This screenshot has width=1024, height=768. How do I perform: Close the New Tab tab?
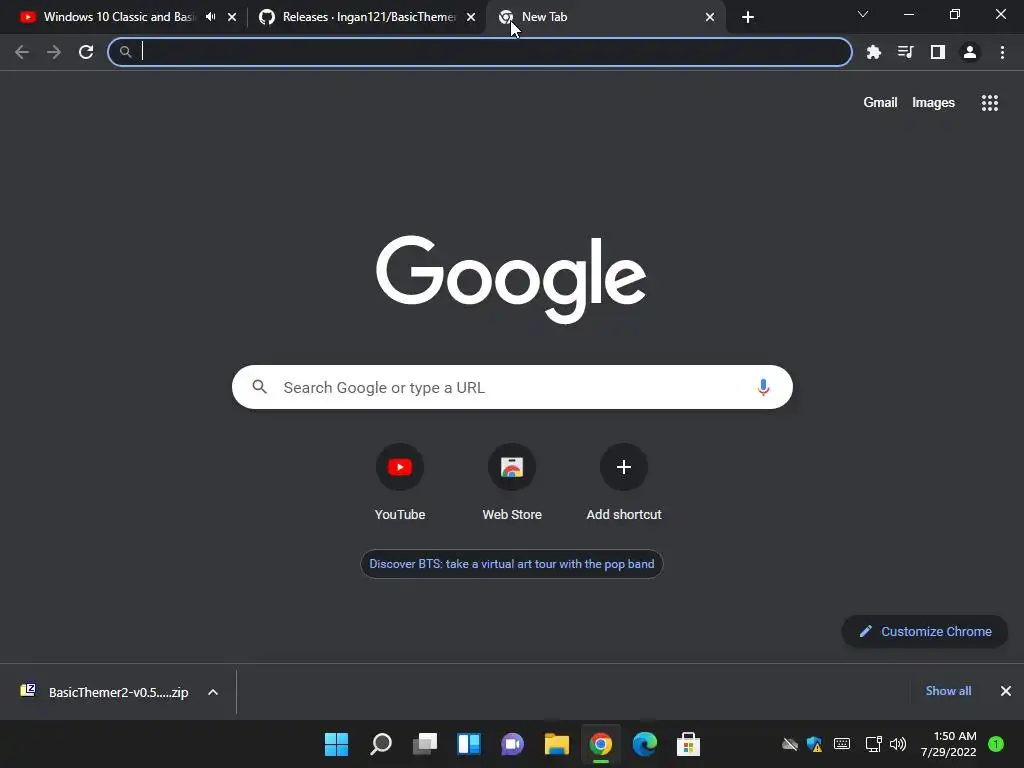click(x=710, y=17)
